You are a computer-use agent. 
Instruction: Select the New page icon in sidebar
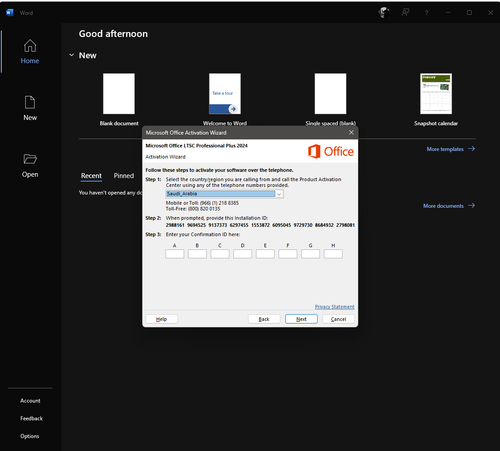click(x=30, y=102)
